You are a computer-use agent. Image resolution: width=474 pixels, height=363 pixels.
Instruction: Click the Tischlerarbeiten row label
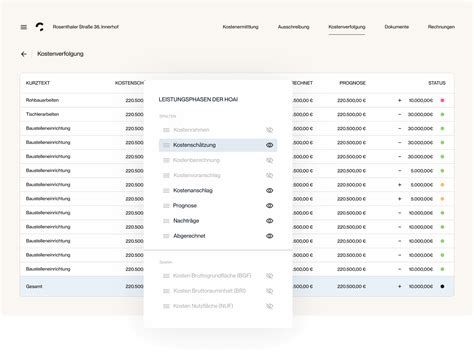point(42,114)
